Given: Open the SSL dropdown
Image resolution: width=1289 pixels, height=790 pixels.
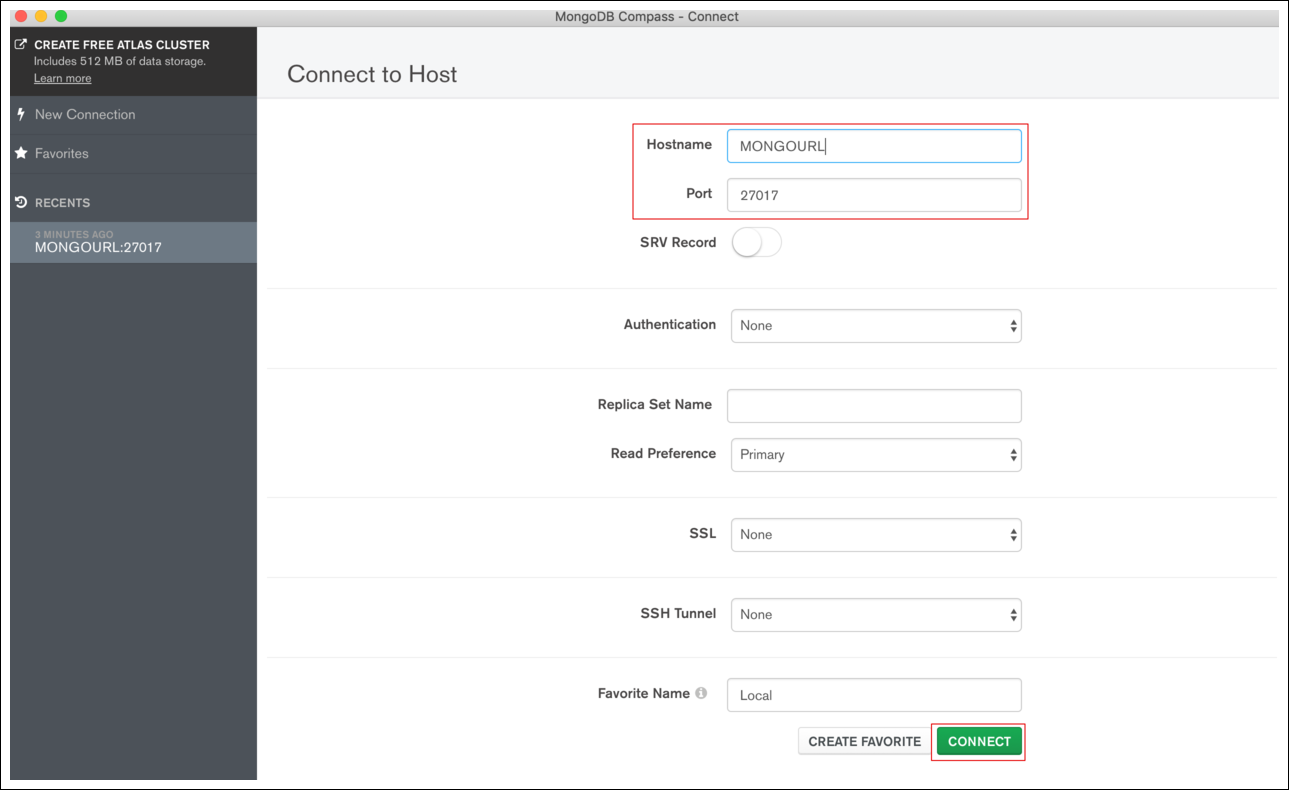Looking at the screenshot, I should click(x=876, y=535).
